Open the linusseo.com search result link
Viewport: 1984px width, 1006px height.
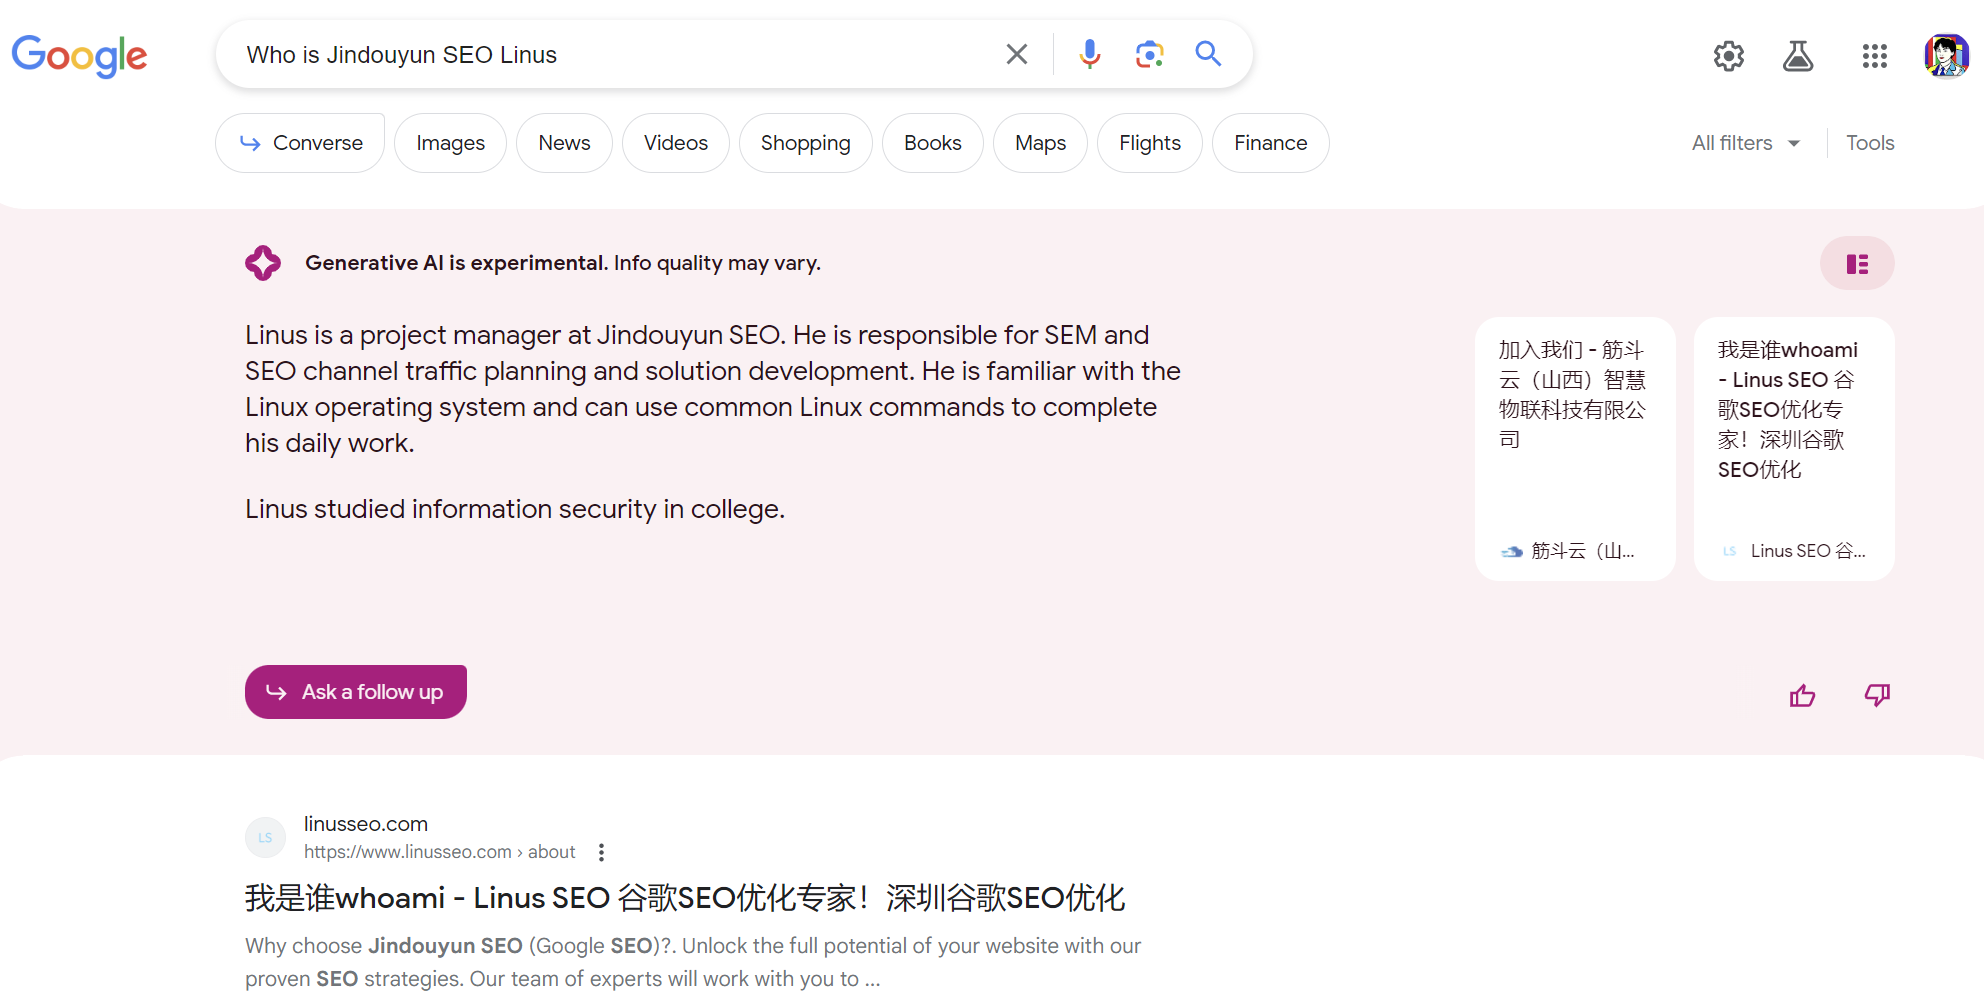point(686,897)
